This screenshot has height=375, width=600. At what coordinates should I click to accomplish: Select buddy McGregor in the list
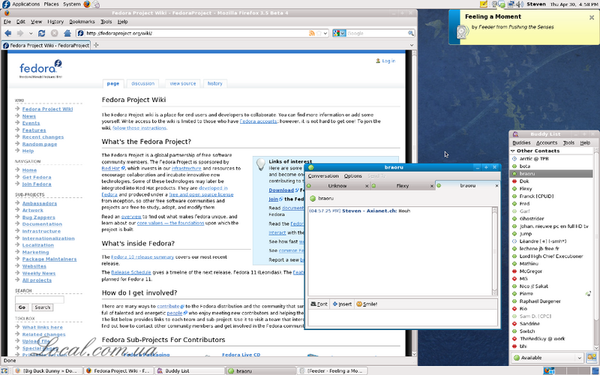531,271
